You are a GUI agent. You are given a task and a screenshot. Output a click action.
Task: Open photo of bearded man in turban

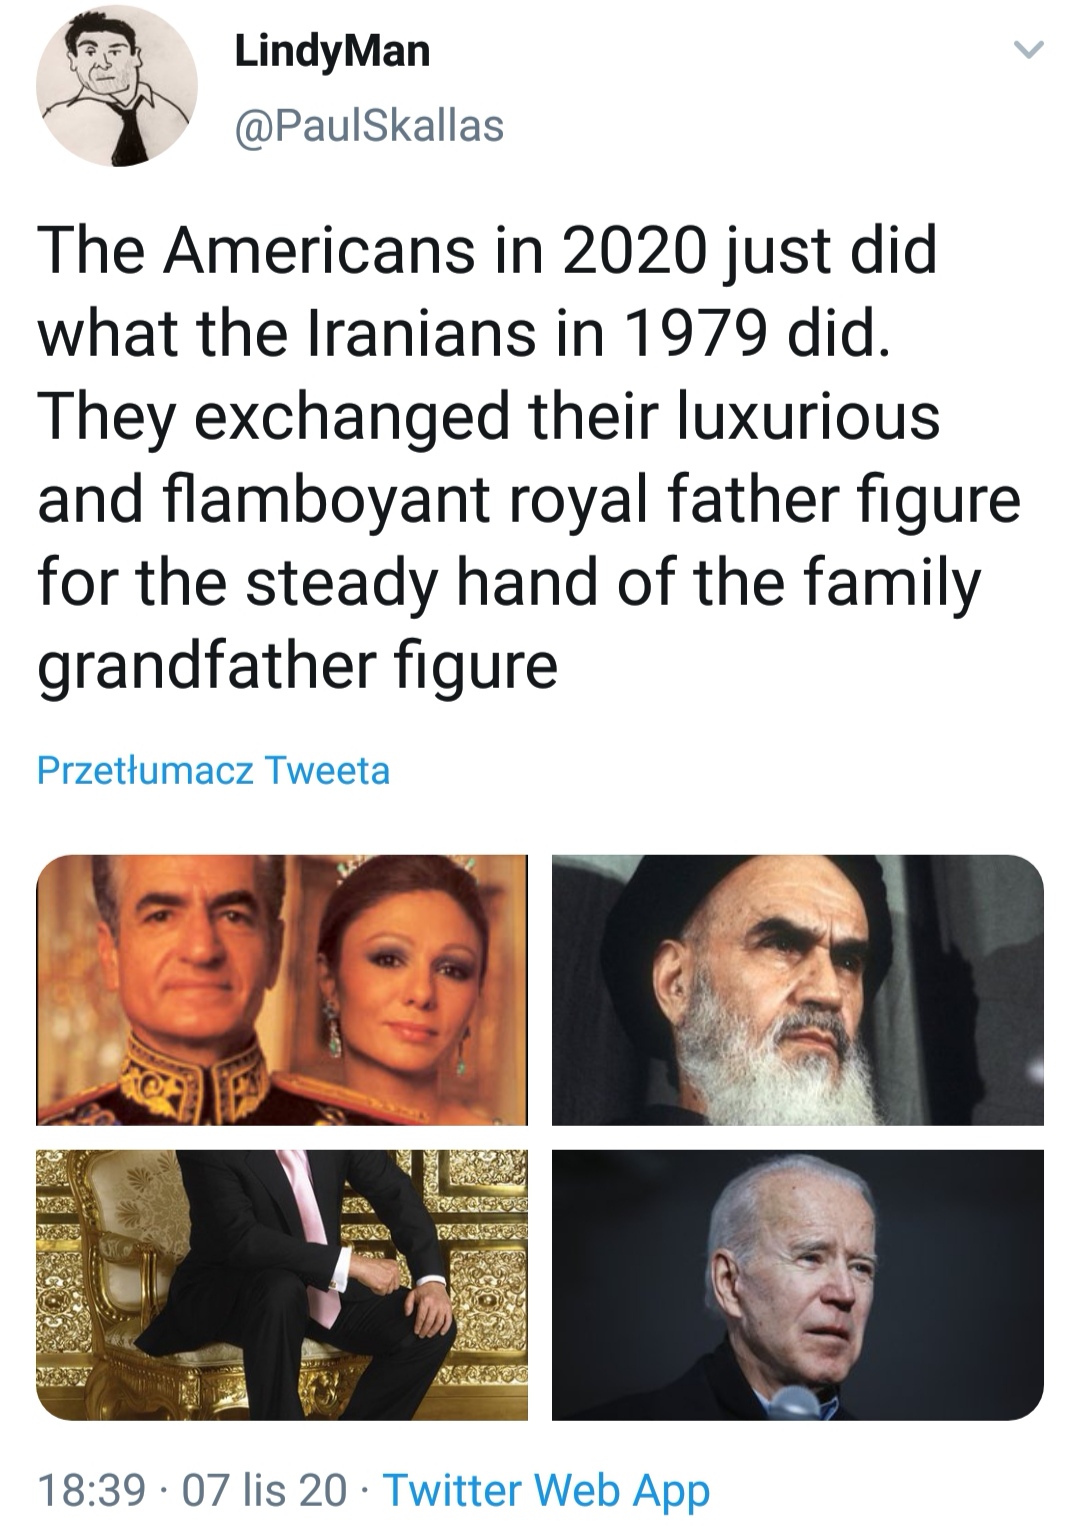[798, 990]
